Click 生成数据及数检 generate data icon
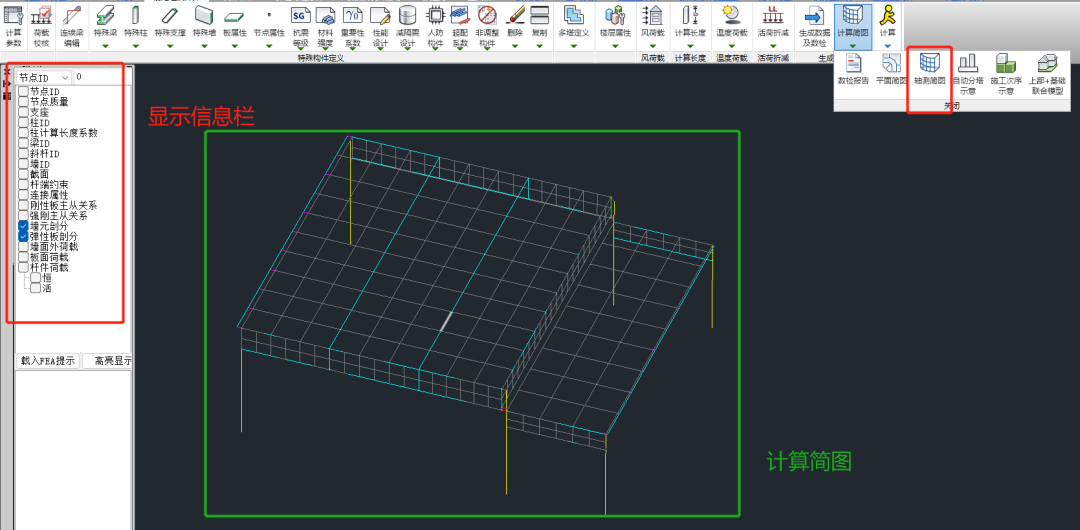Image resolution: width=1080 pixels, height=530 pixels. tap(815, 15)
